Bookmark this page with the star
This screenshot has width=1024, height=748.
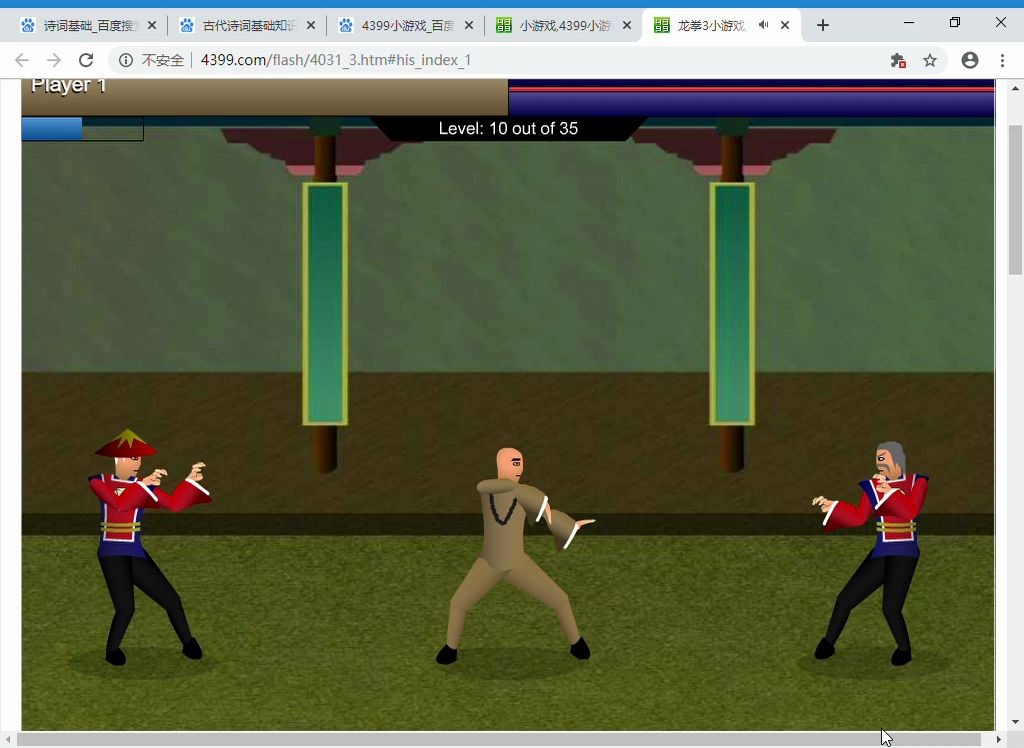coord(930,60)
